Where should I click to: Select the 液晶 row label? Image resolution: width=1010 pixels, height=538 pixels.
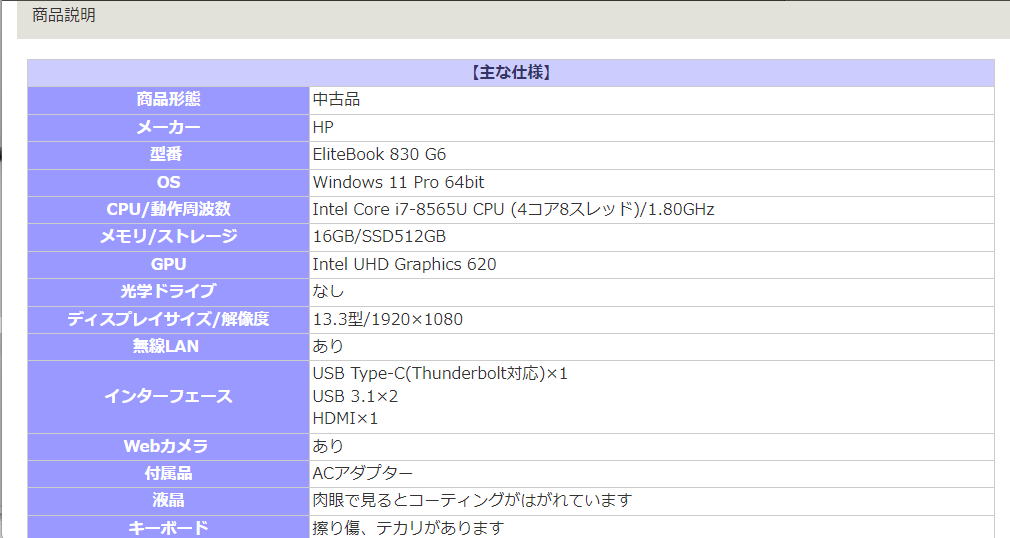coord(168,501)
